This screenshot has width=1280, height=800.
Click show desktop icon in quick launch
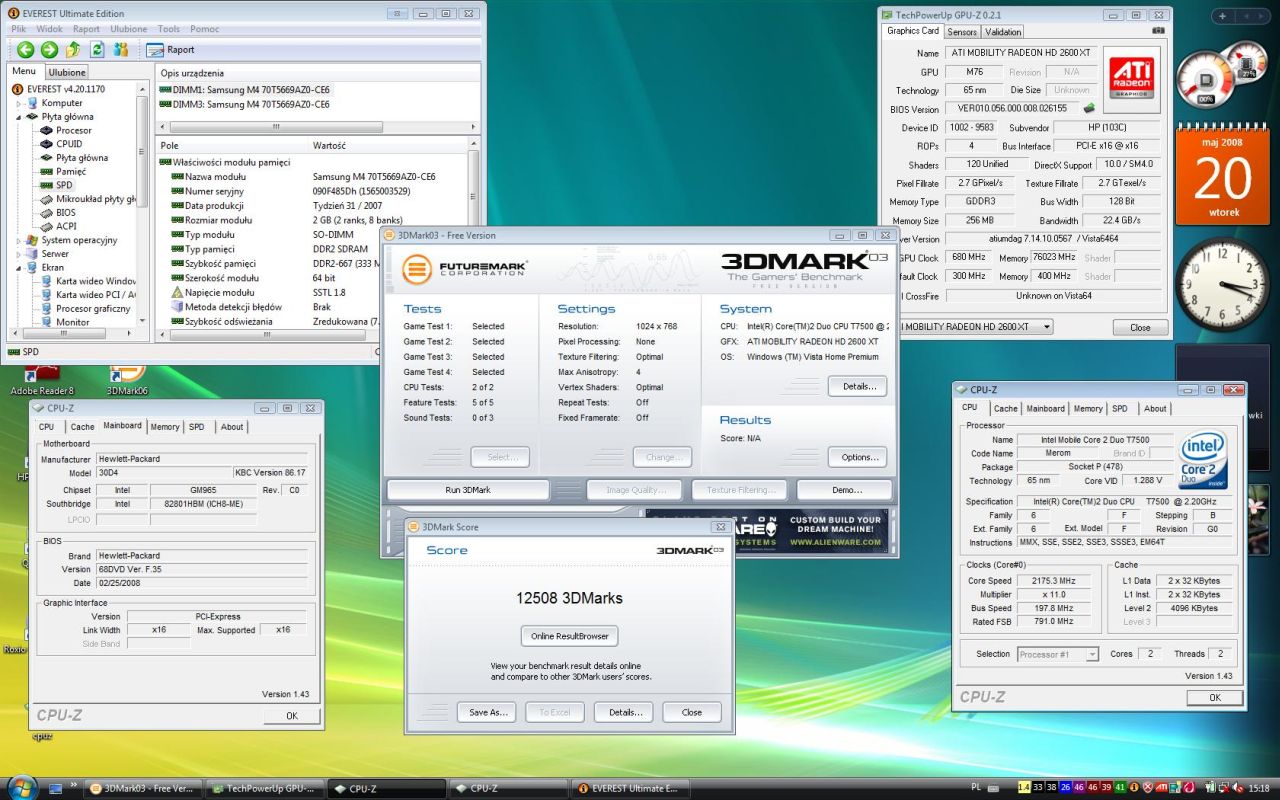55,788
